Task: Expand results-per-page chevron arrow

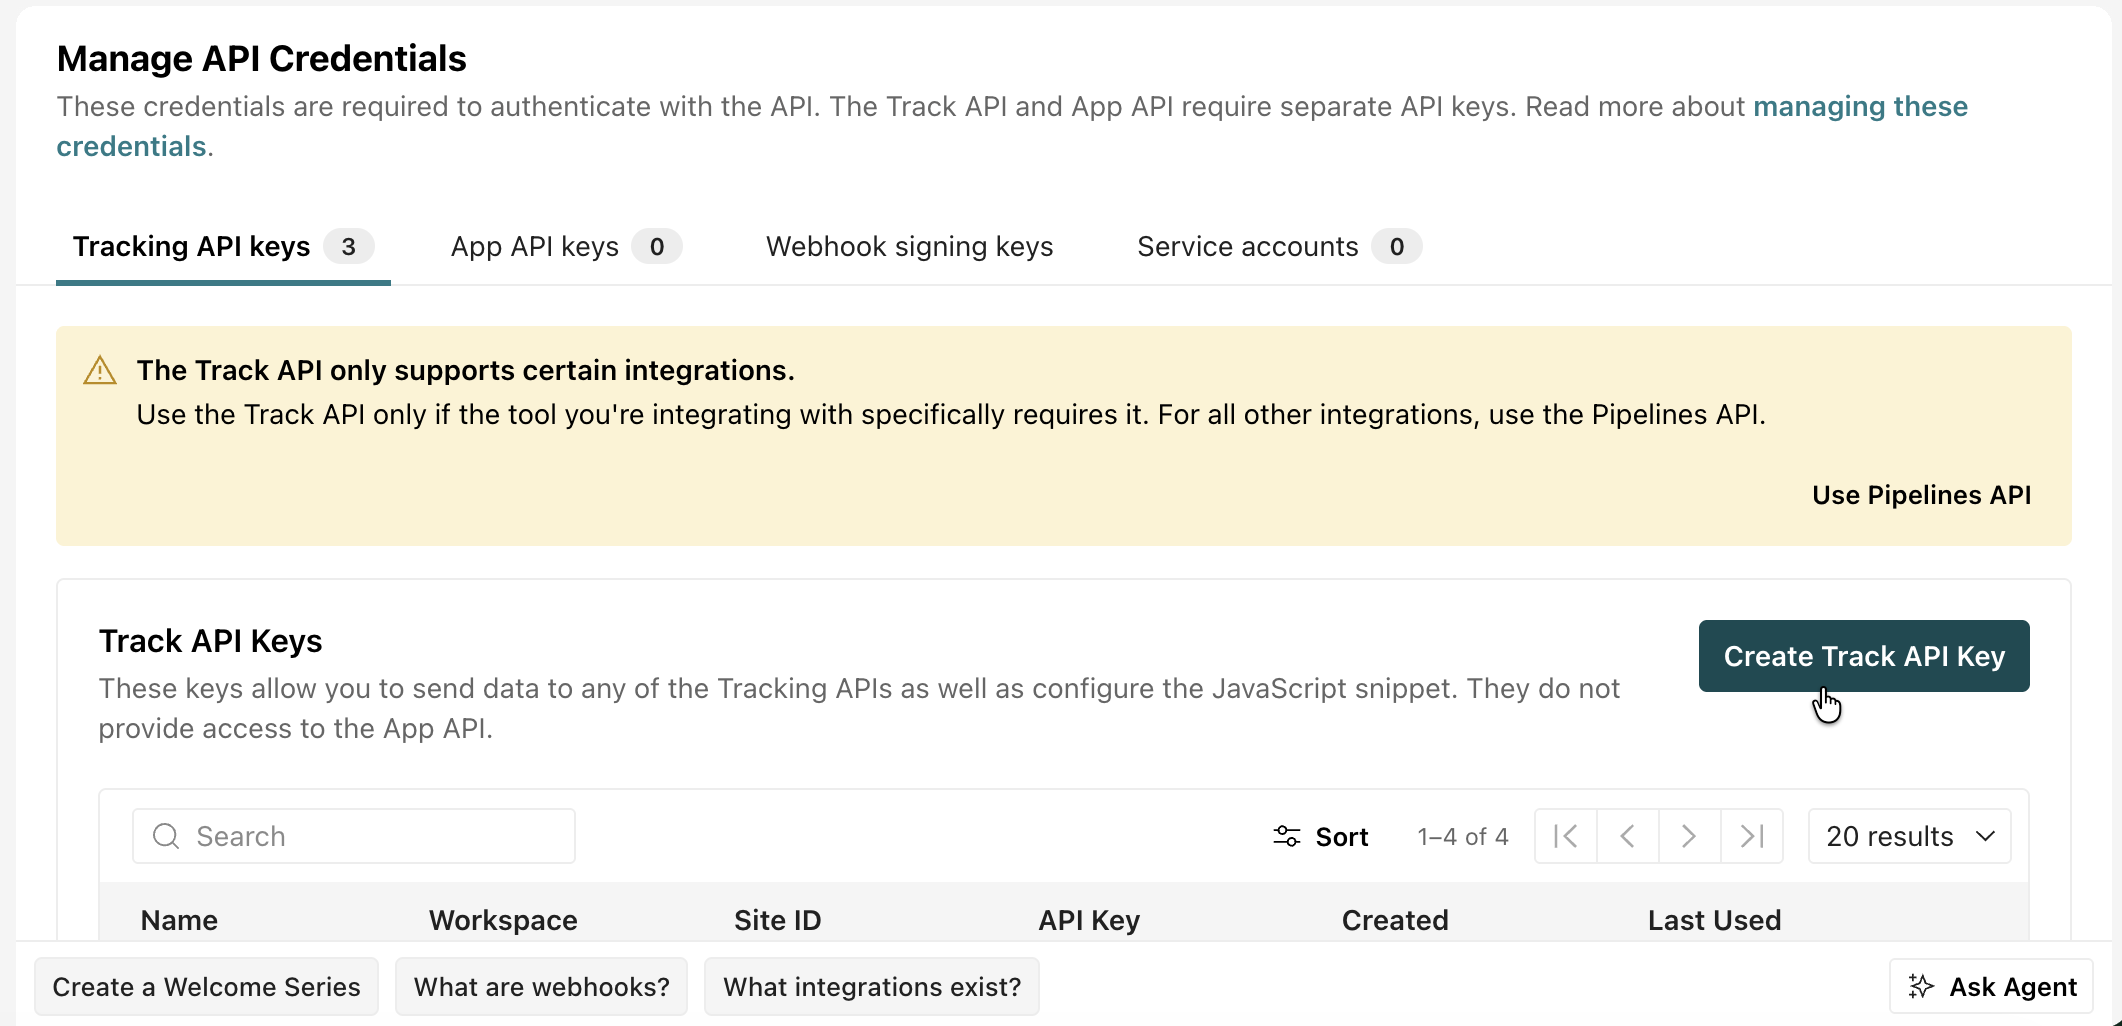Action: click(1985, 836)
